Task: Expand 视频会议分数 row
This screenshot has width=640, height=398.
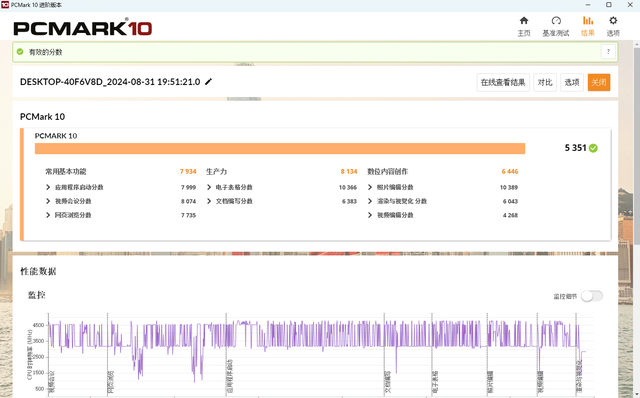Action: click(48, 201)
